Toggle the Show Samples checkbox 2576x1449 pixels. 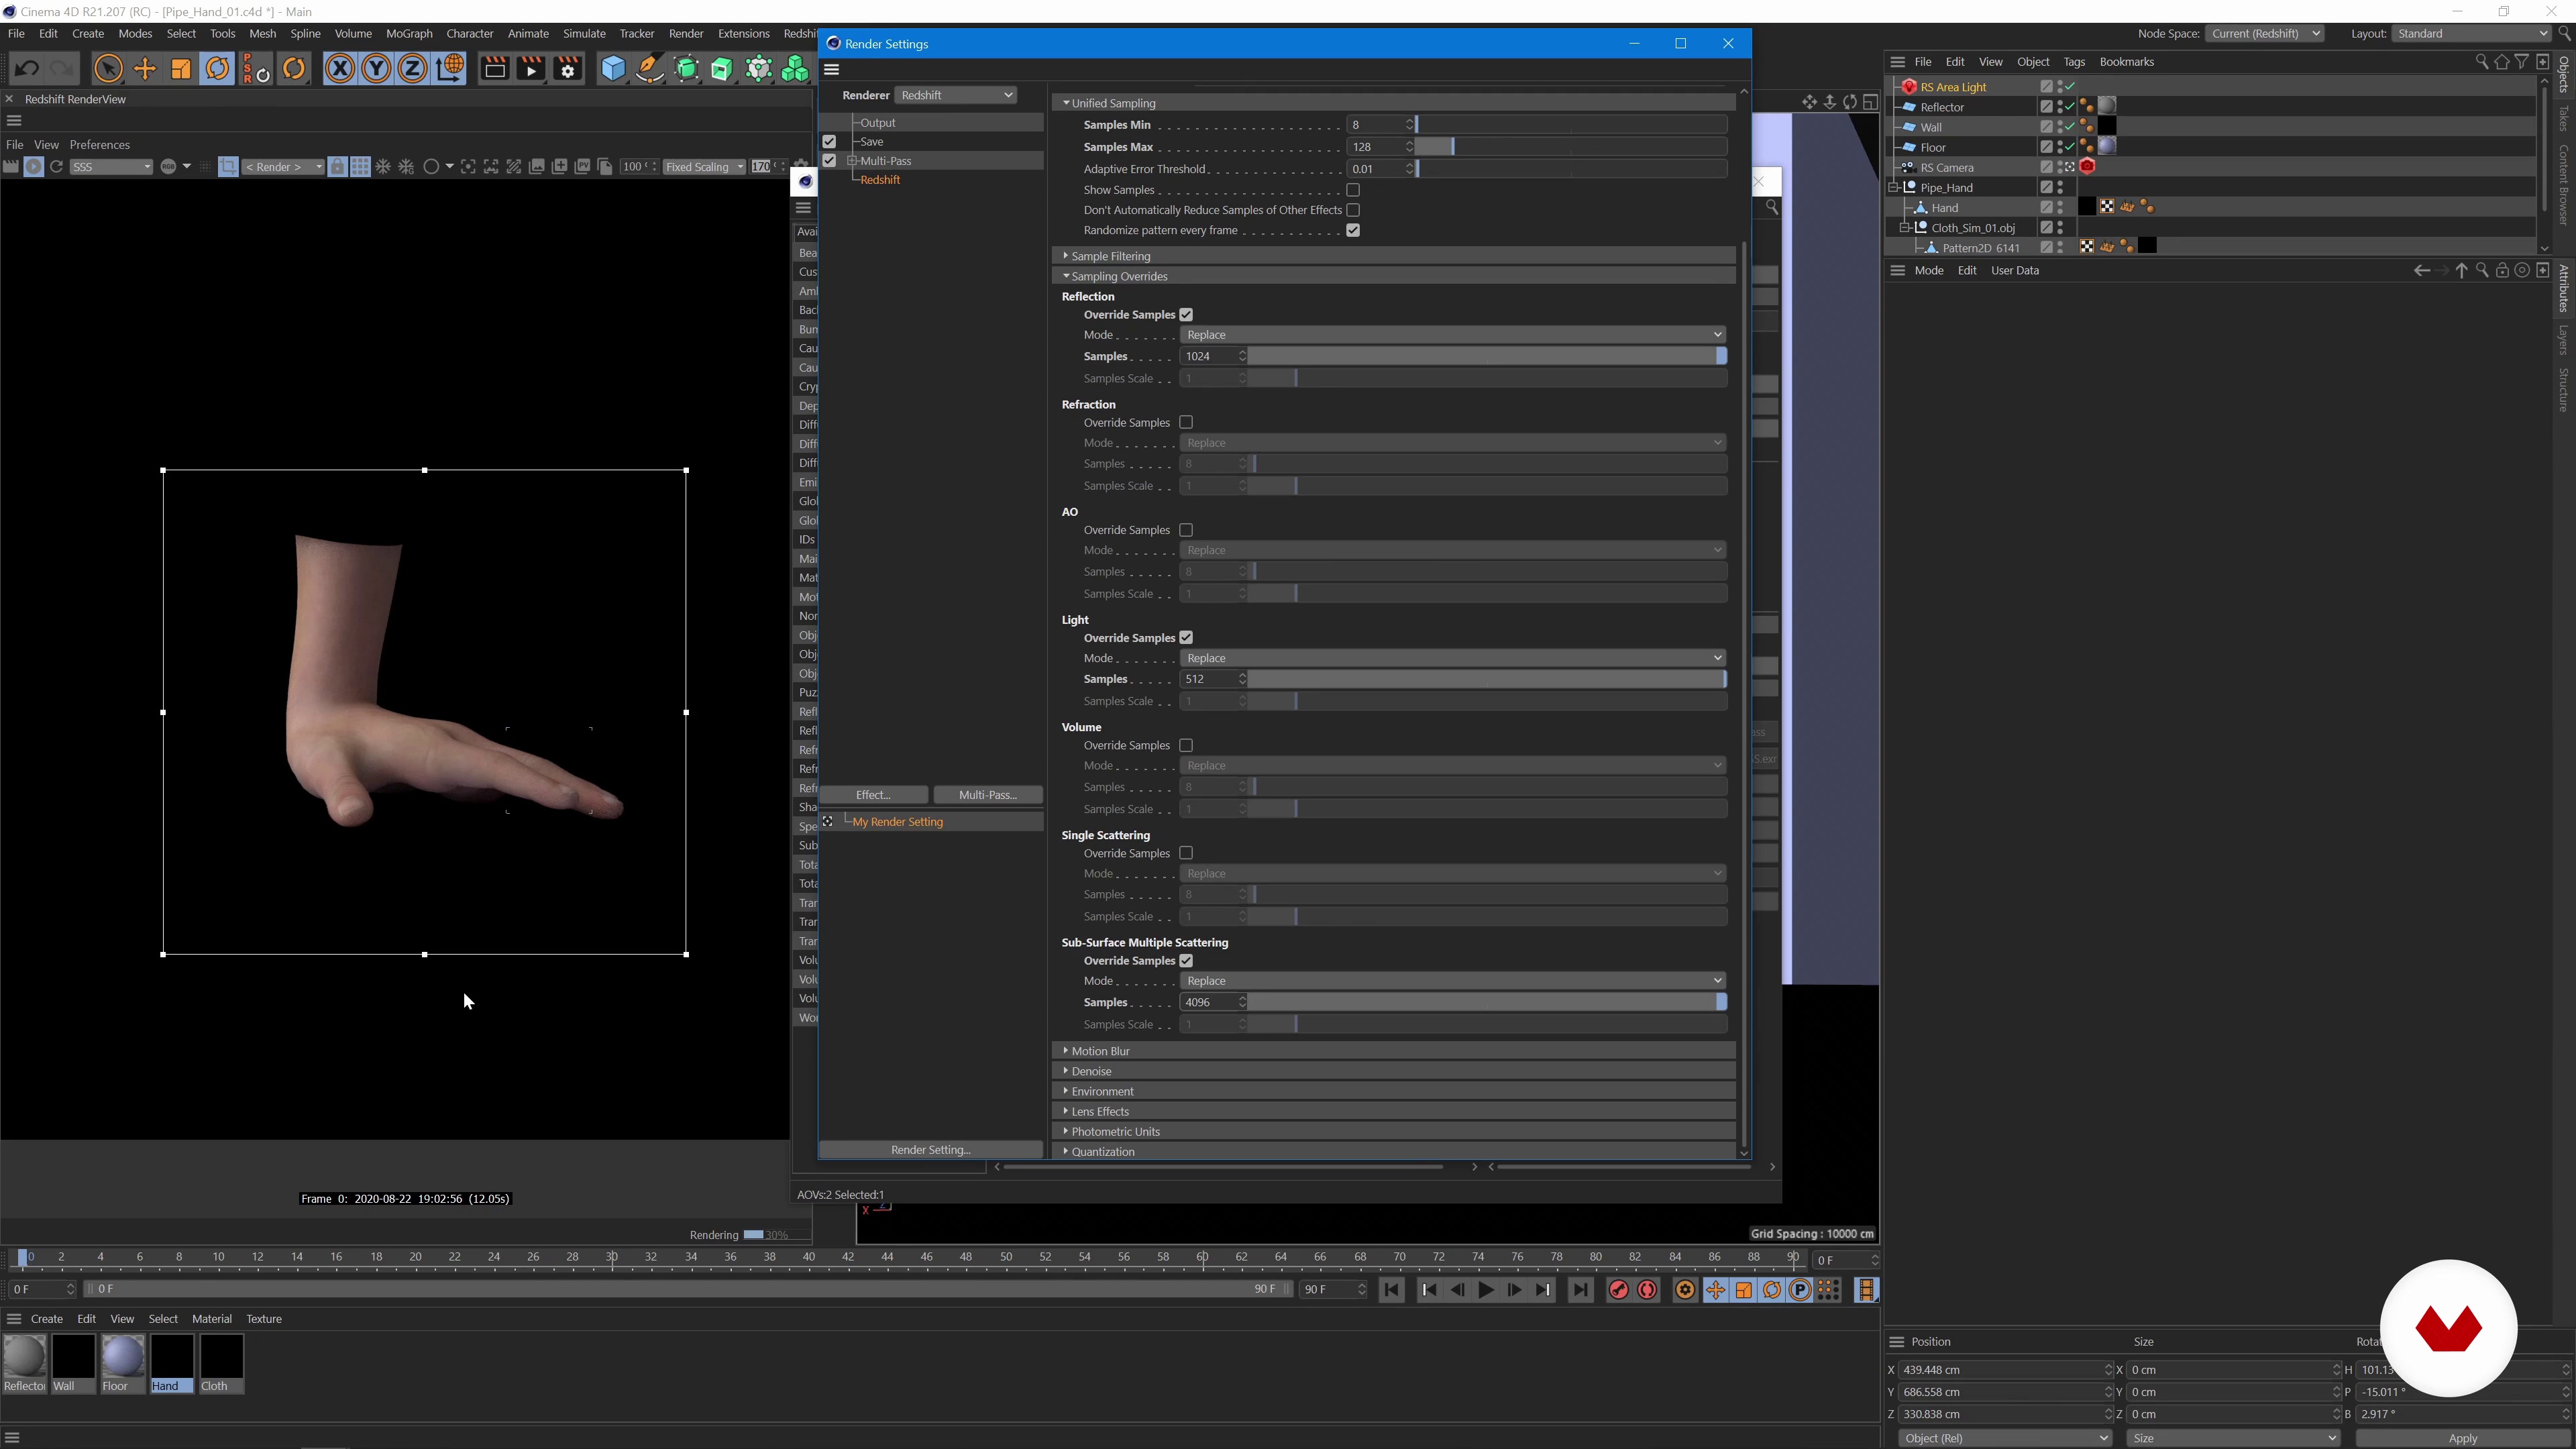pyautogui.click(x=1353, y=190)
